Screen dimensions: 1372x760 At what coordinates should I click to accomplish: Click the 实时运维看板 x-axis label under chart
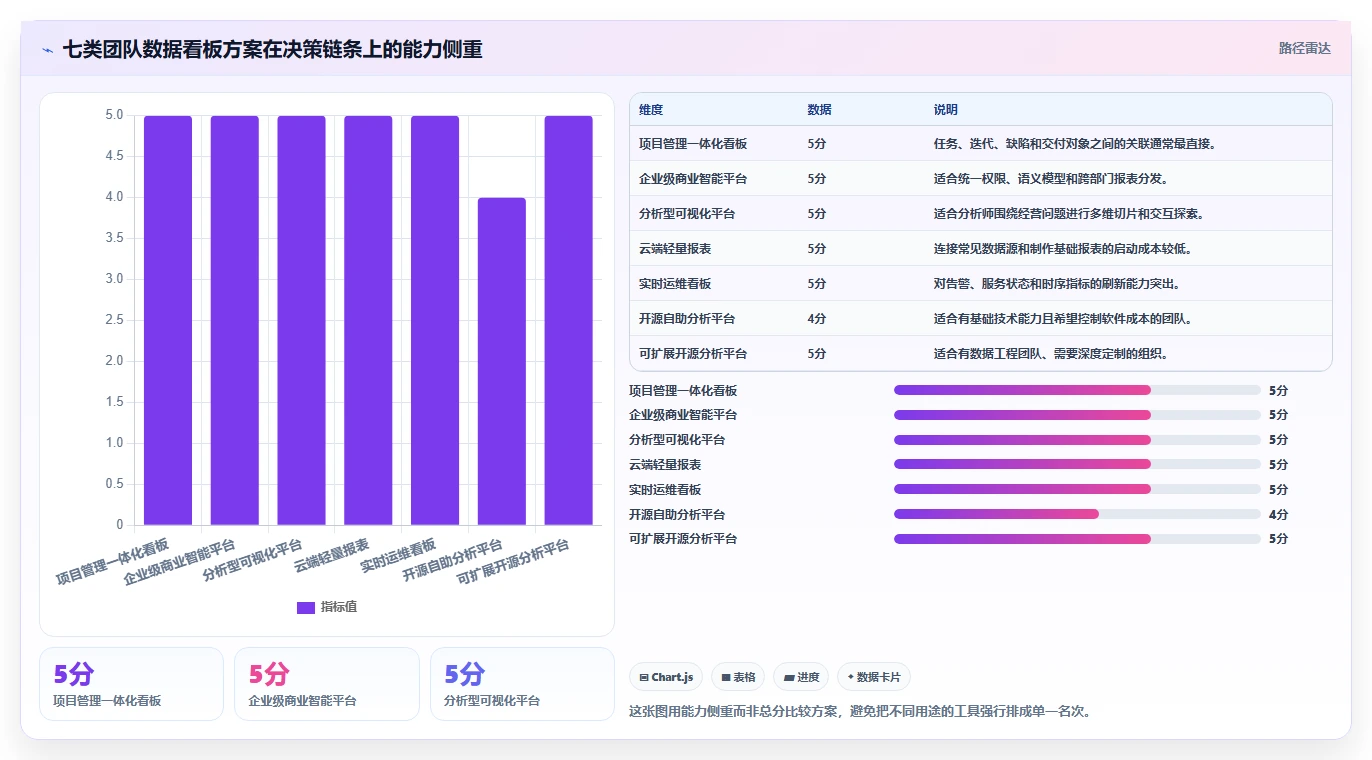click(398, 555)
